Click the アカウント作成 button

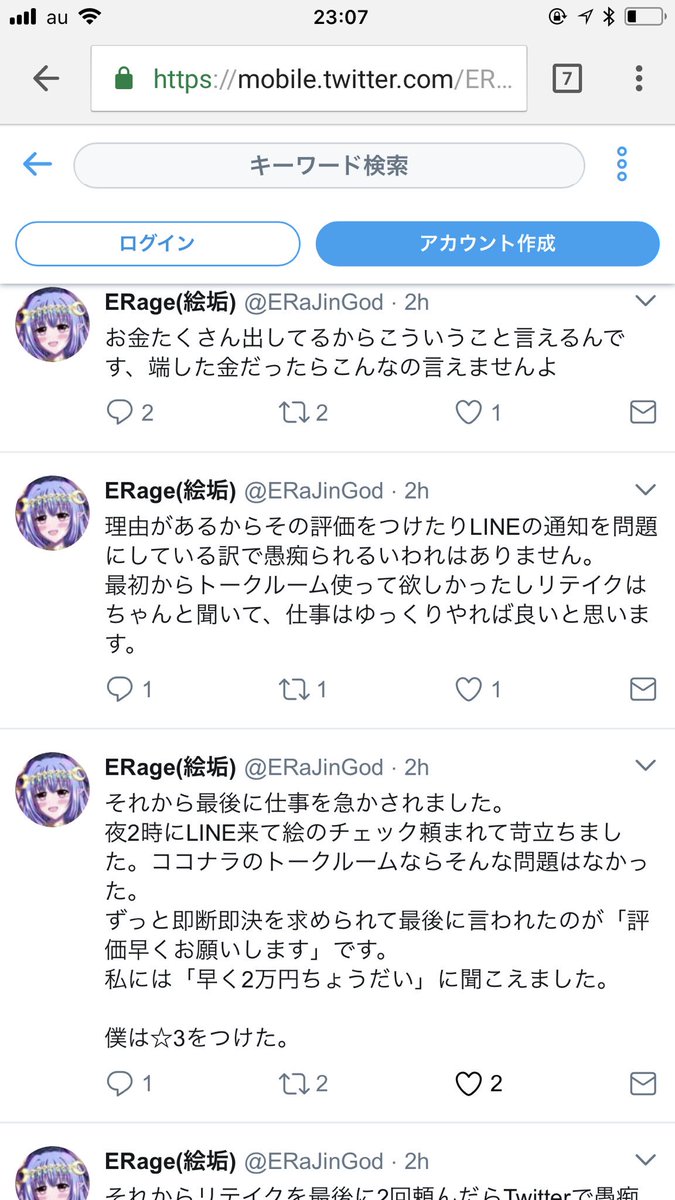coord(488,243)
